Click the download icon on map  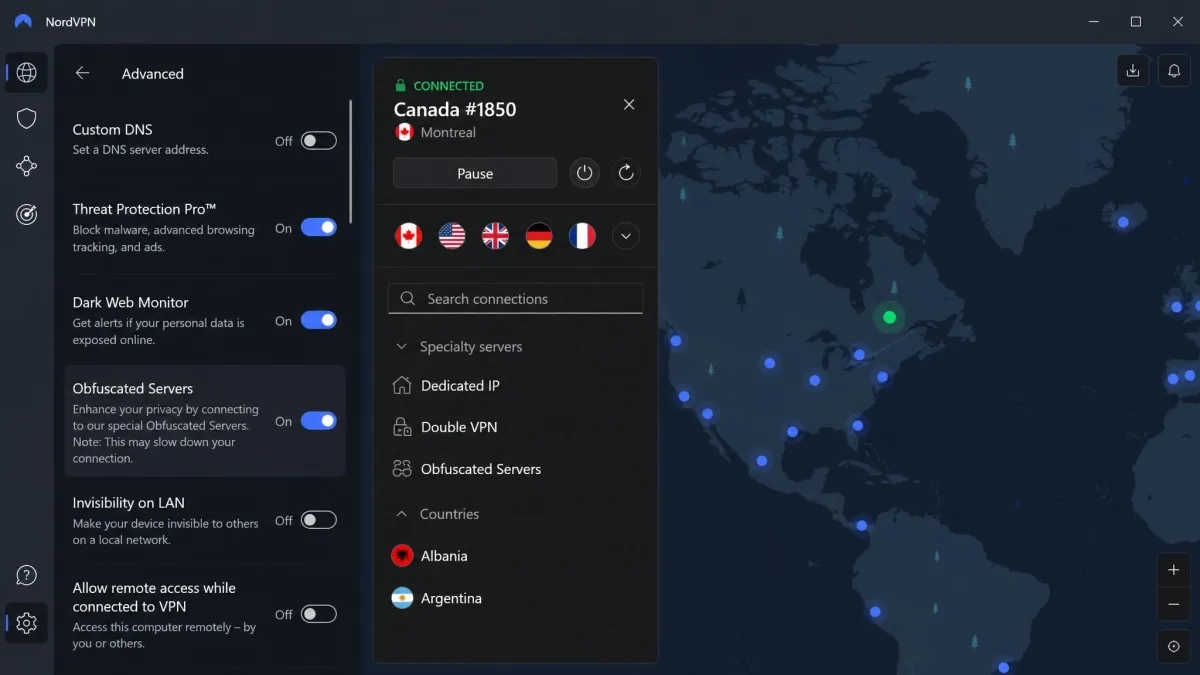click(1133, 70)
